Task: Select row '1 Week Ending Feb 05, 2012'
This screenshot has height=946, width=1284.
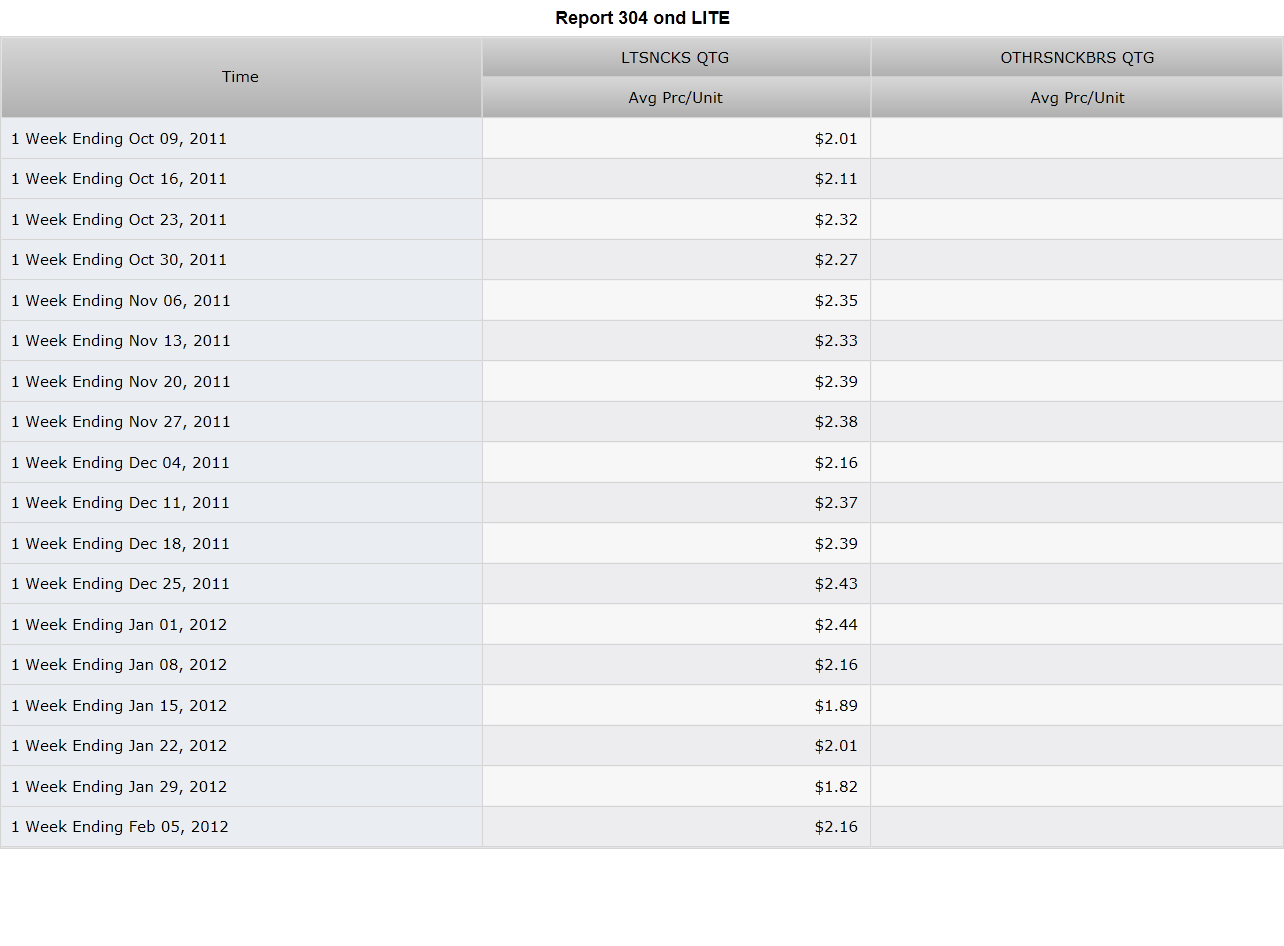Action: point(642,827)
